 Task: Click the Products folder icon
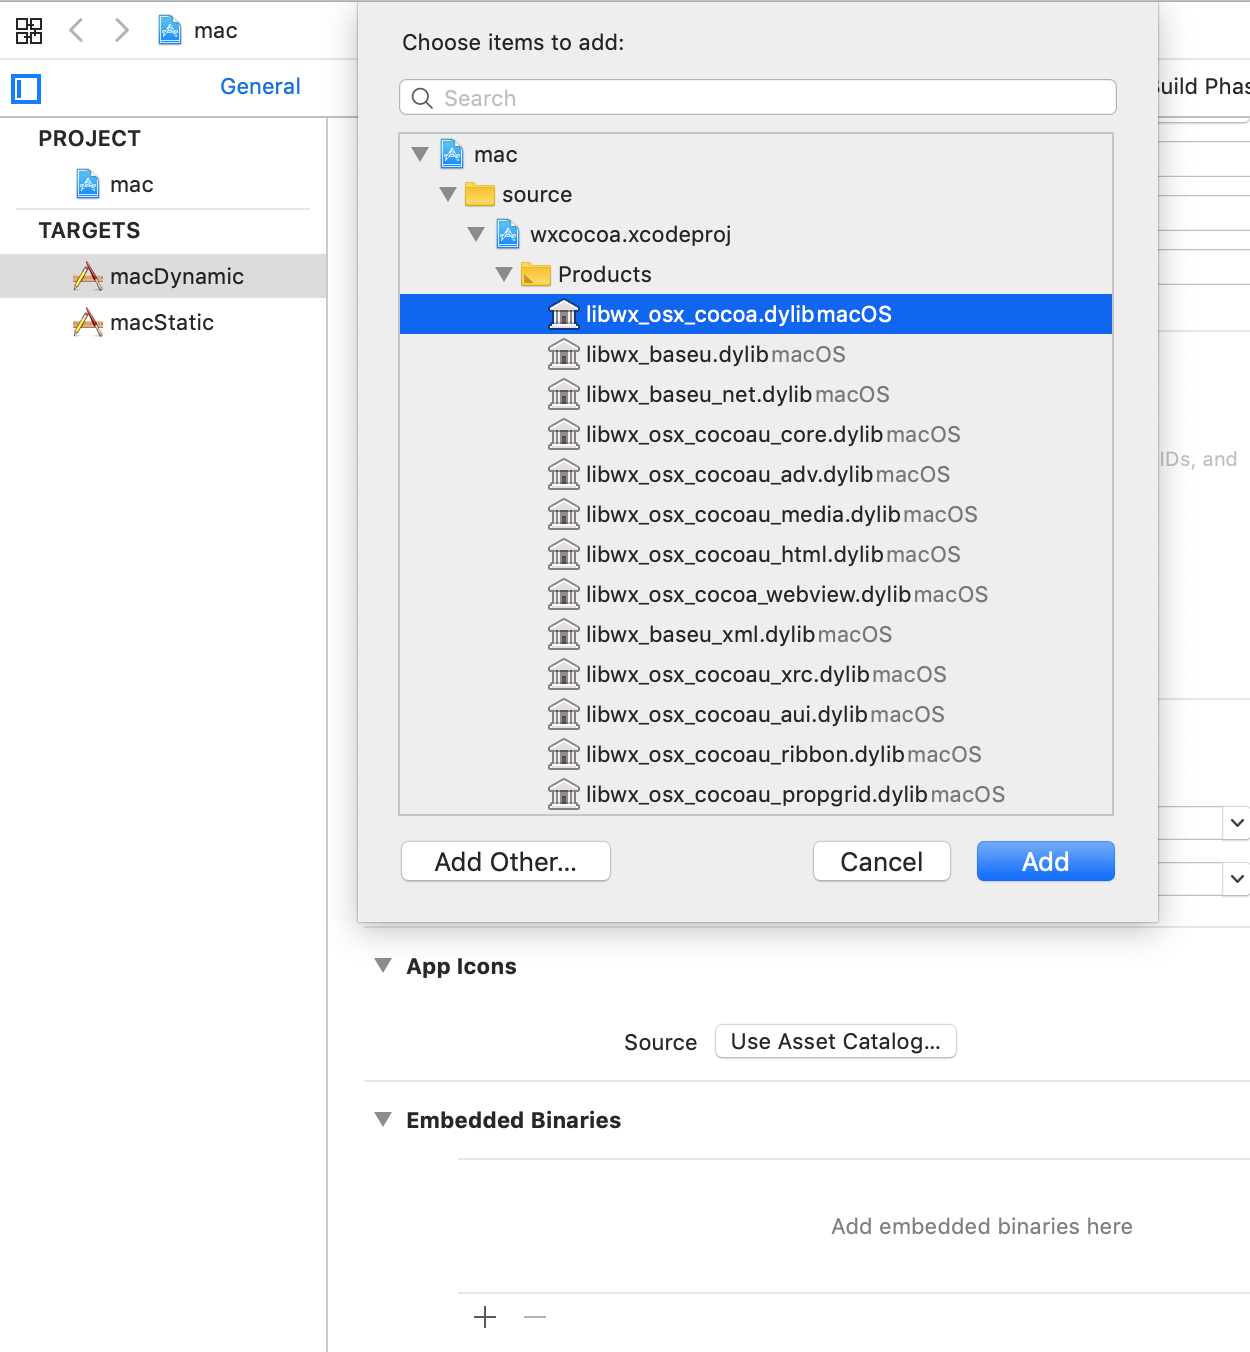click(x=536, y=274)
